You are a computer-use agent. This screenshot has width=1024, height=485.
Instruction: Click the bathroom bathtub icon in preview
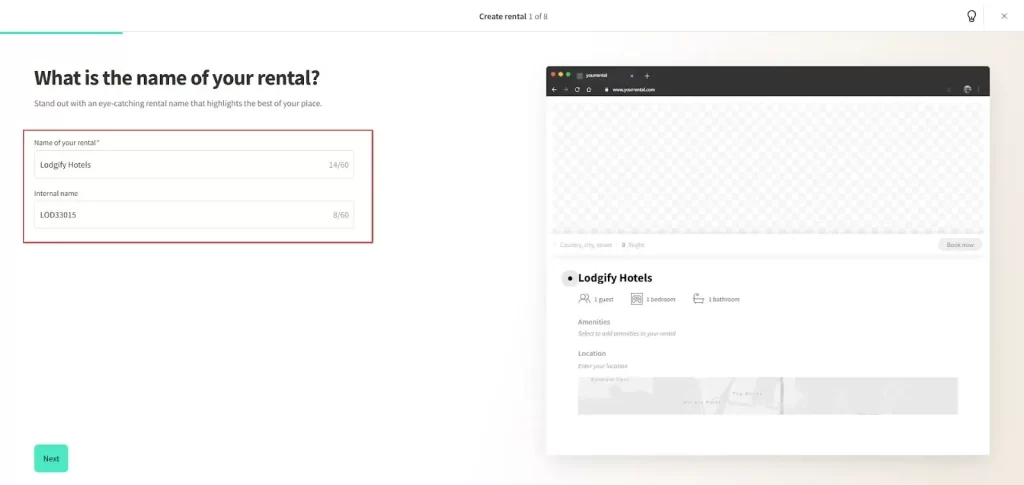coord(699,299)
